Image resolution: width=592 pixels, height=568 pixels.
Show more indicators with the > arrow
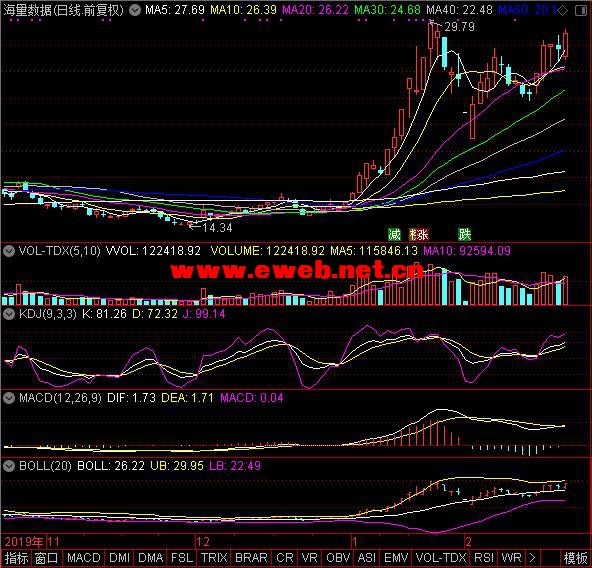pos(532,558)
